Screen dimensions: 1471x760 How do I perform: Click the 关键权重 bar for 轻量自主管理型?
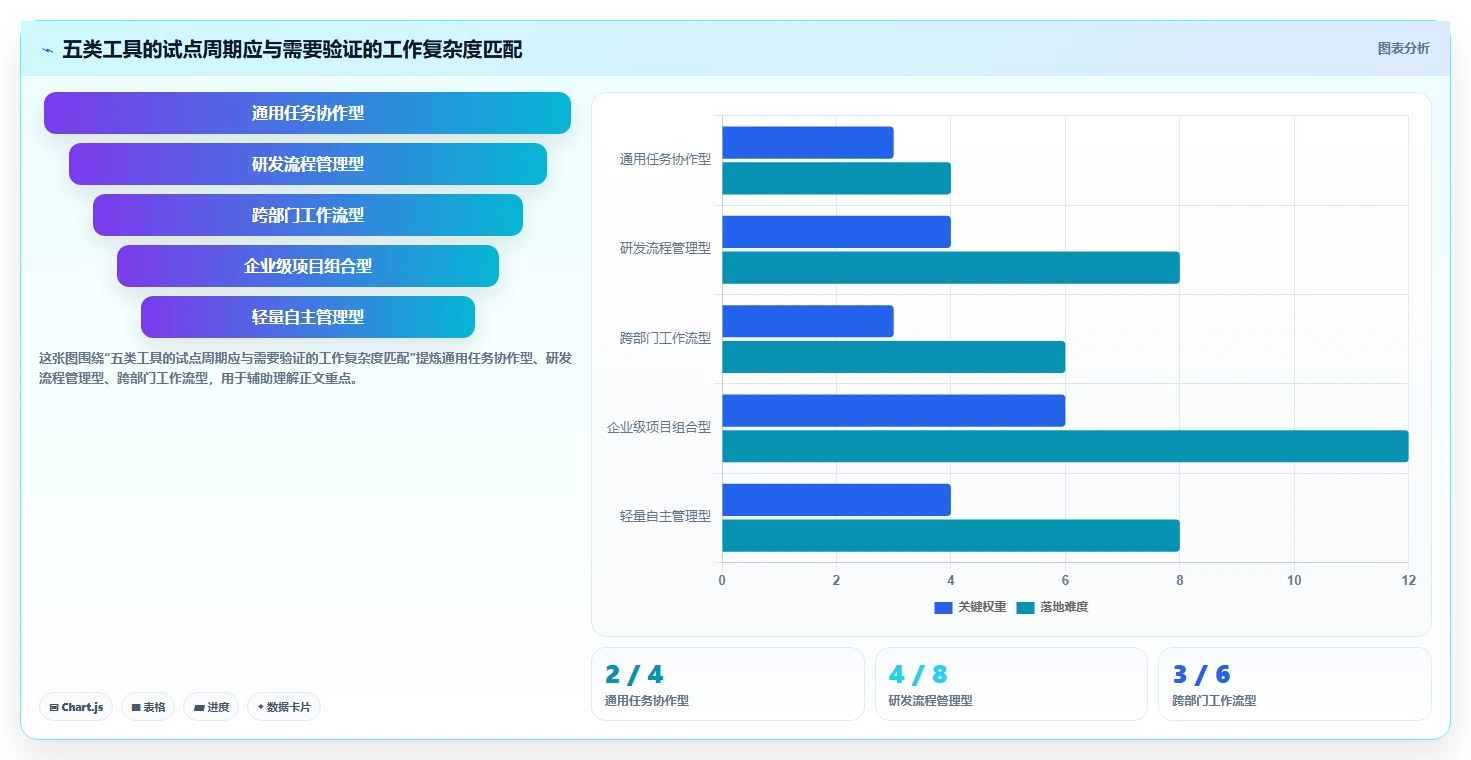point(836,500)
